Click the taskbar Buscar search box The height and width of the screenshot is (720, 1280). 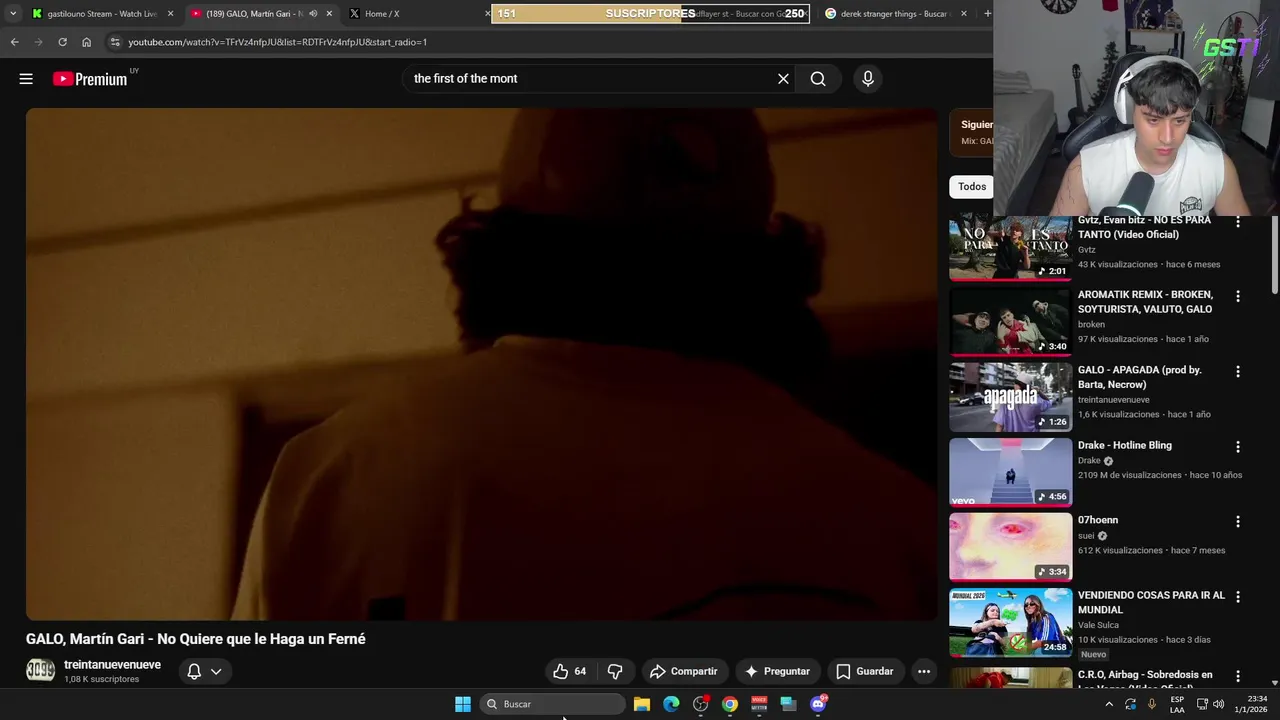click(x=553, y=704)
